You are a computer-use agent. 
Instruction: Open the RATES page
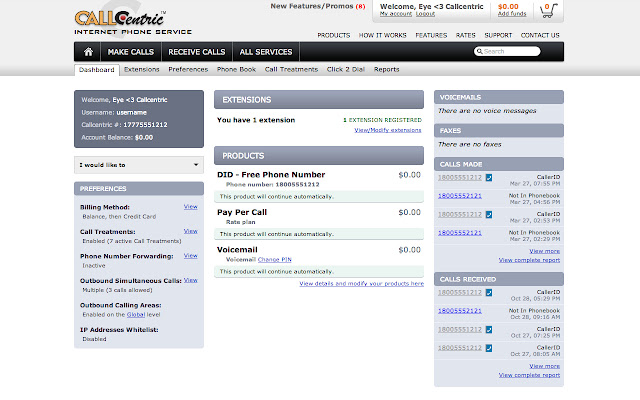(x=465, y=36)
